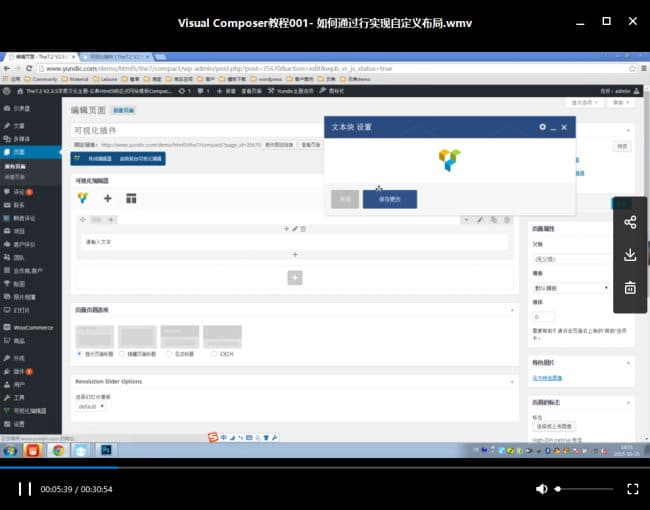
Task: Select the second page header radio option
Action: pos(122,354)
